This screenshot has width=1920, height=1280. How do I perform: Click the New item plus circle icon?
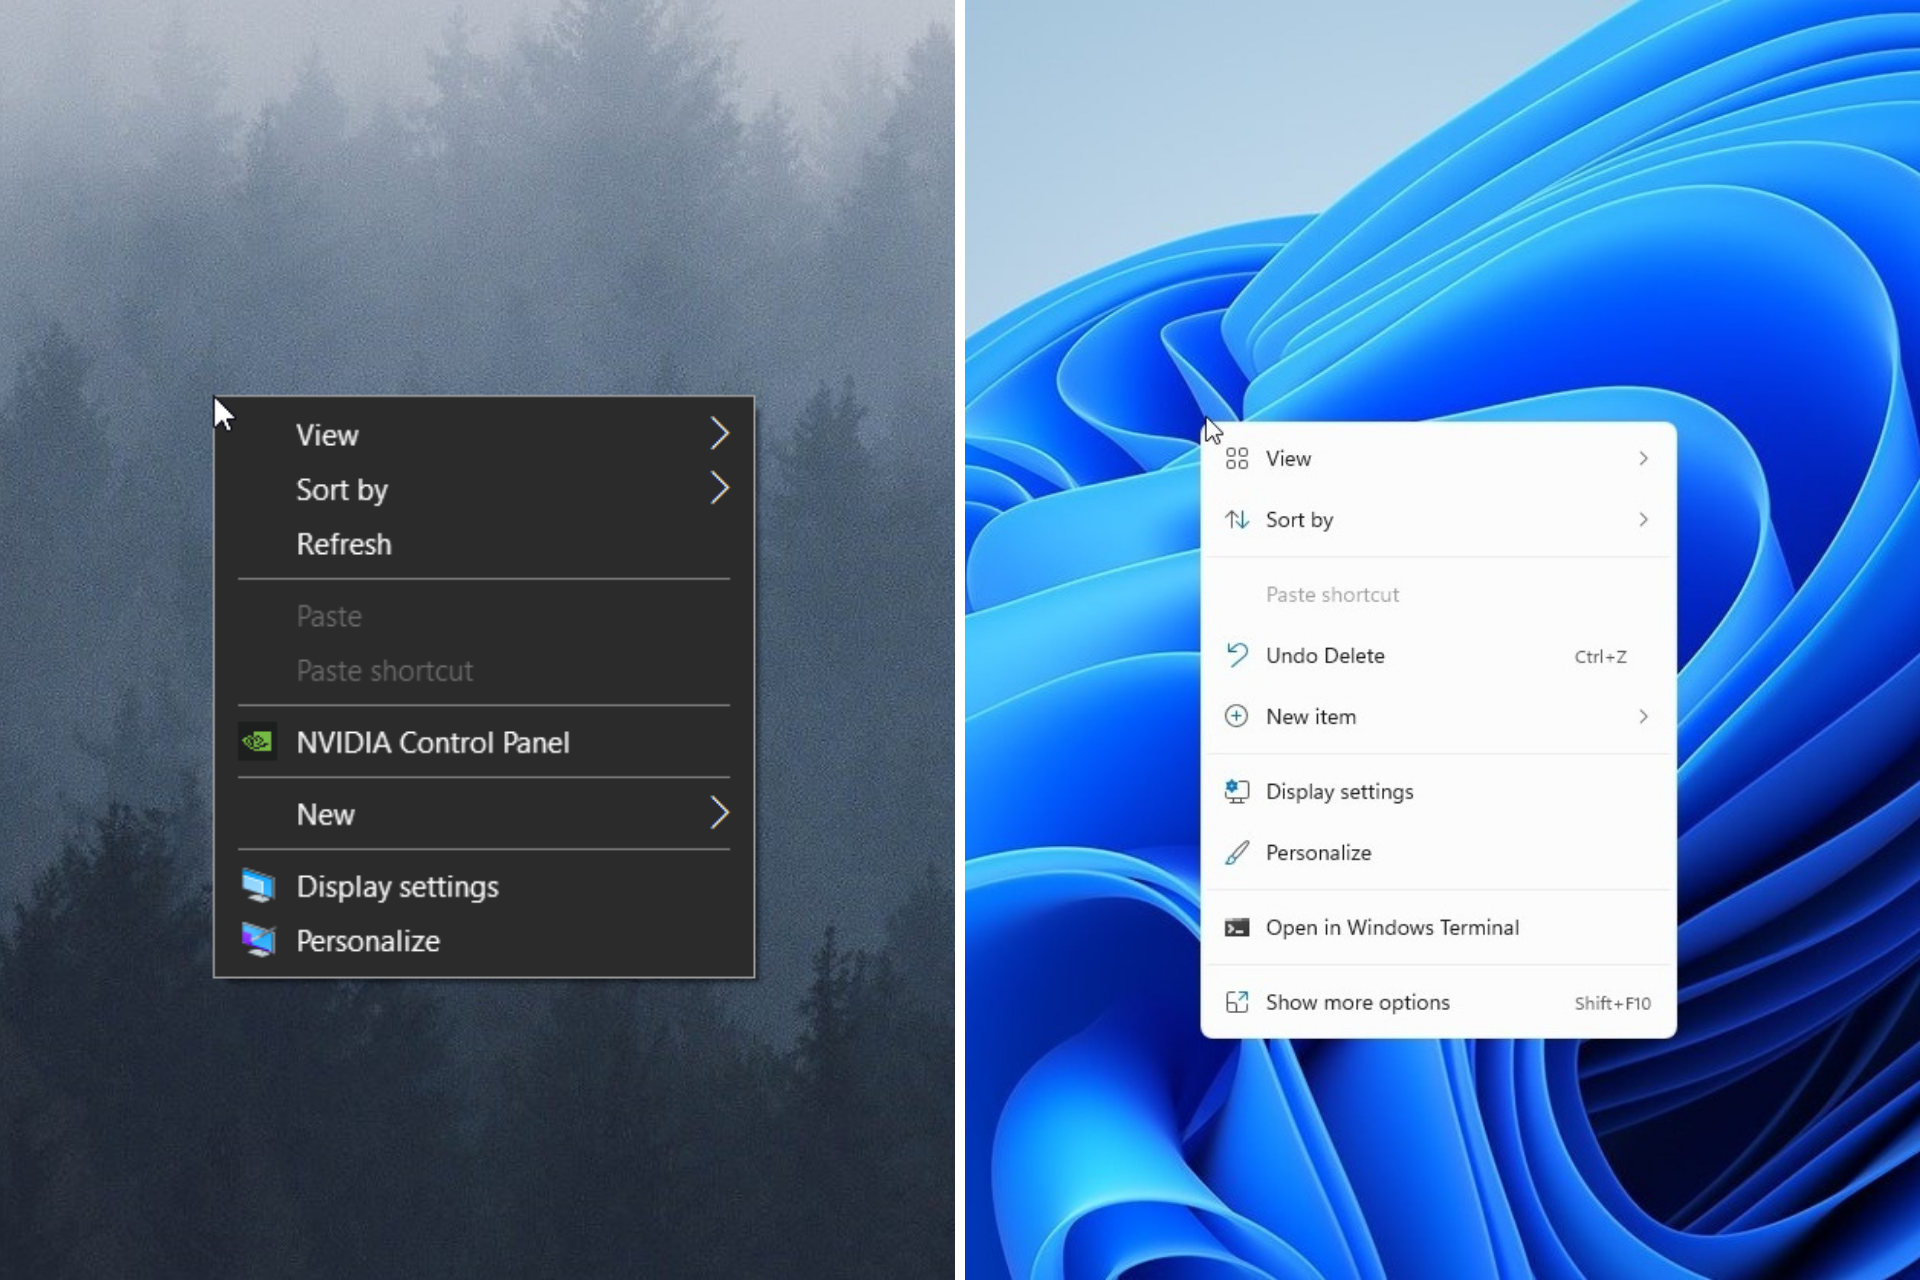click(1237, 716)
